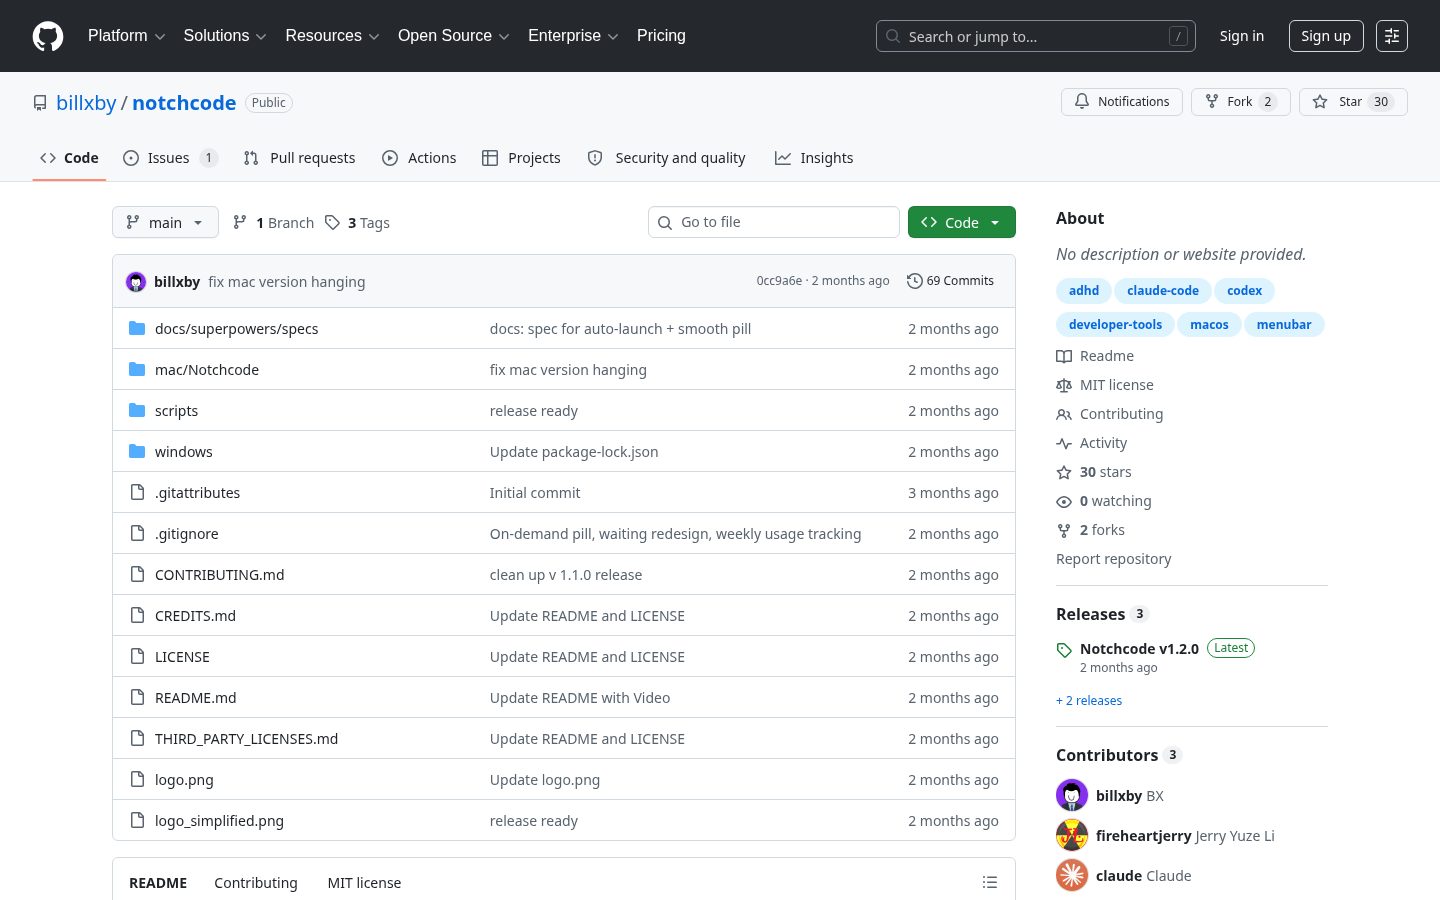
Task: Switch to the Contributing readme tab
Action: 256,883
